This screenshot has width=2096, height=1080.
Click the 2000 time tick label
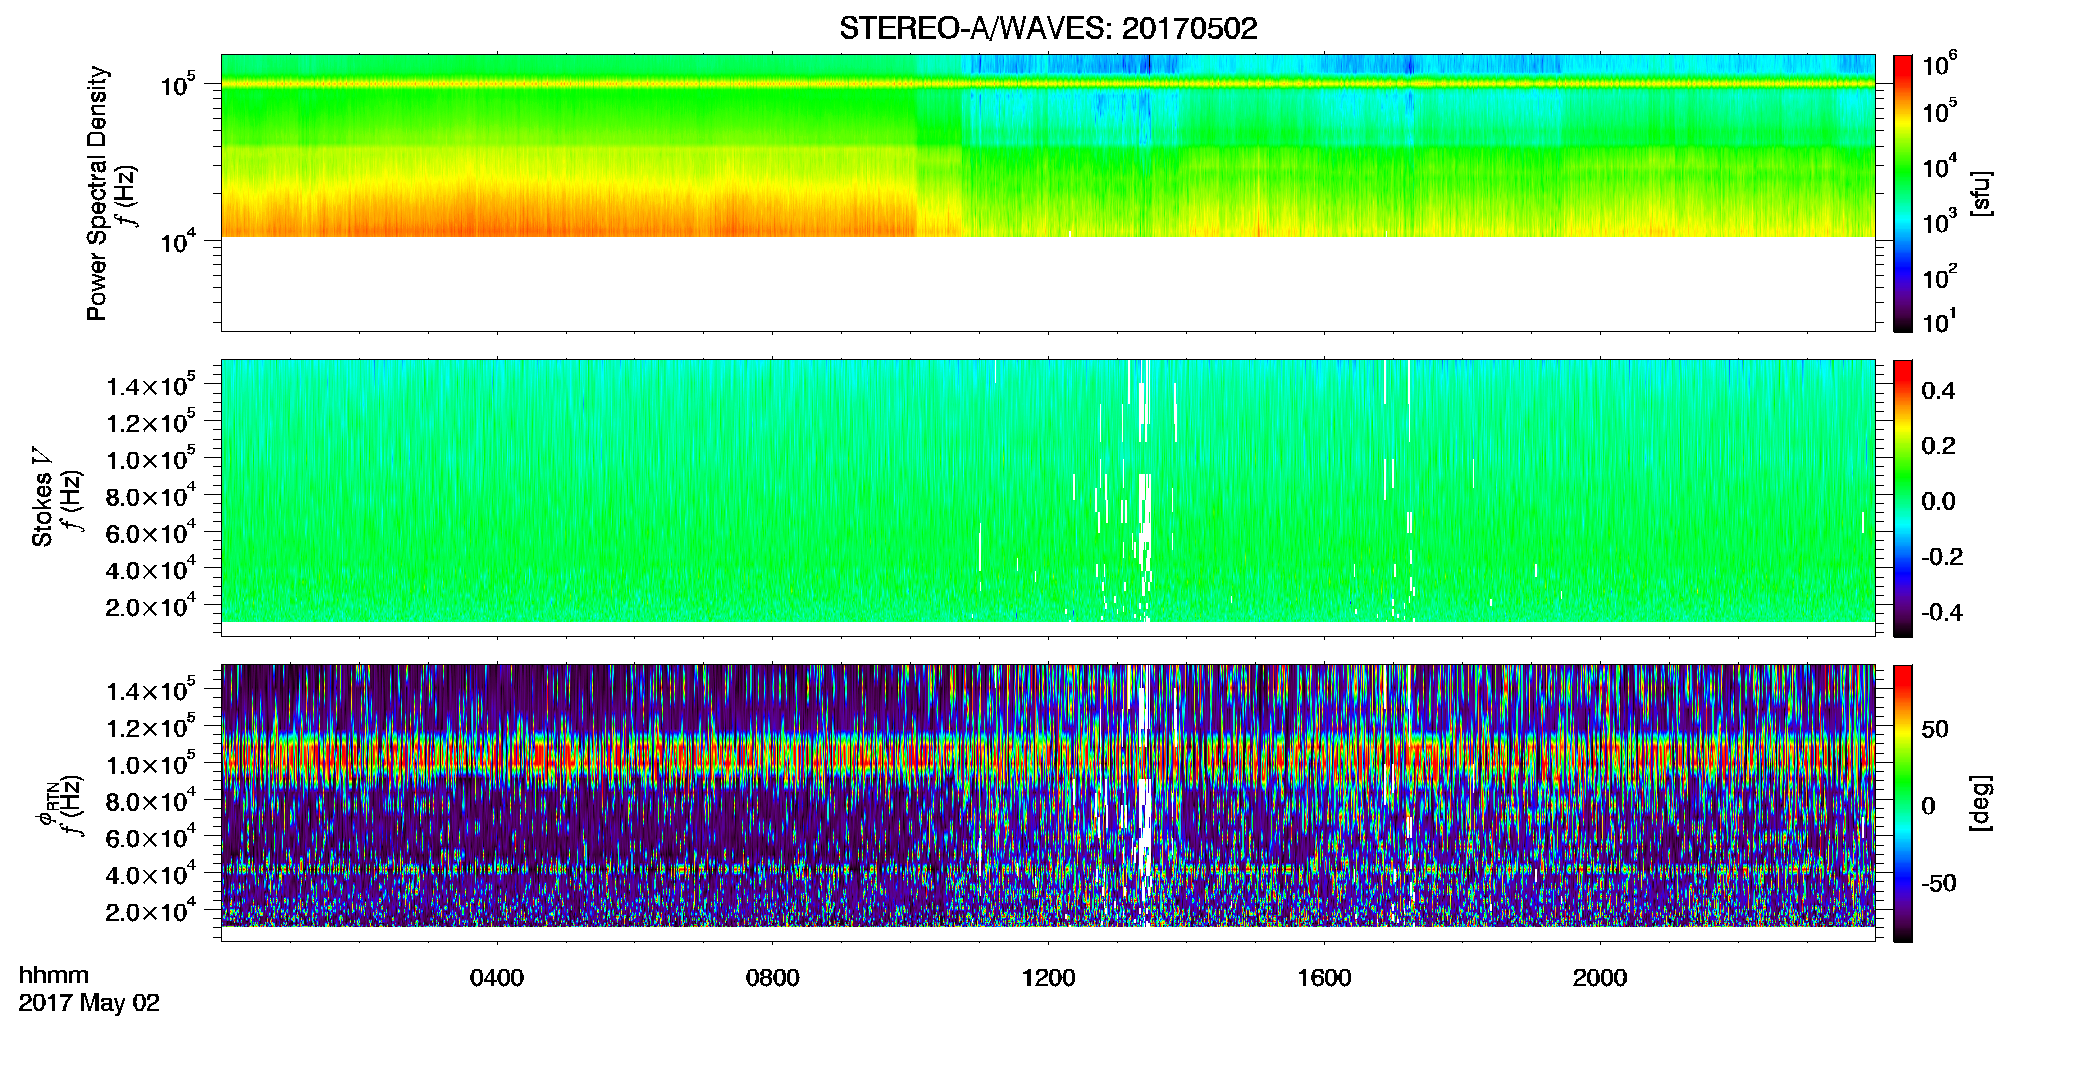[x=1600, y=978]
